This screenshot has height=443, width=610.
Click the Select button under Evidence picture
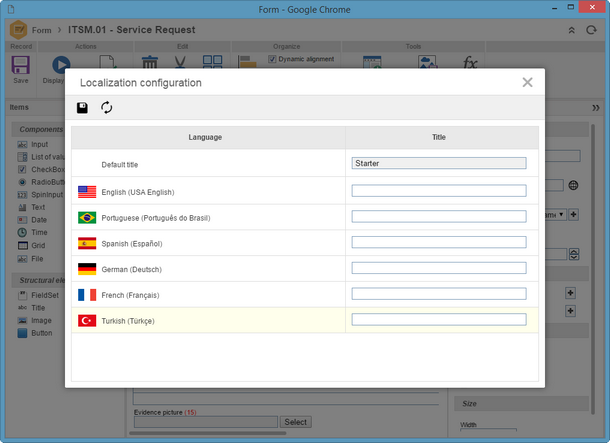click(x=296, y=422)
